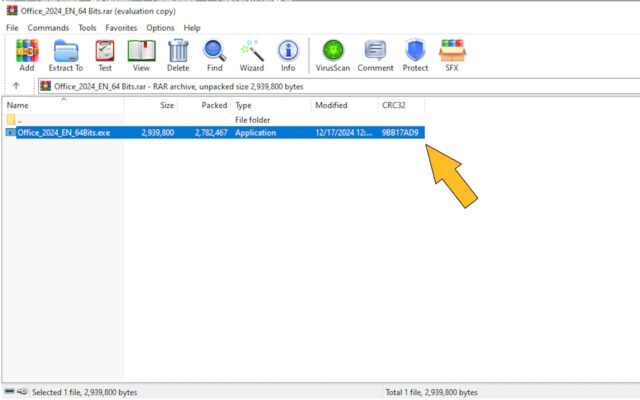This screenshot has width=640, height=400.
Task: Launch the Wizard tool
Action: pos(251,55)
